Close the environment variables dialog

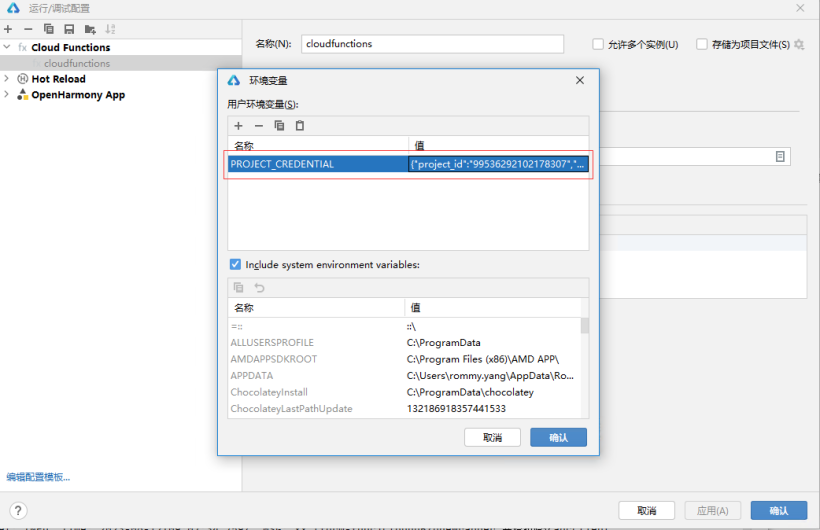point(580,80)
